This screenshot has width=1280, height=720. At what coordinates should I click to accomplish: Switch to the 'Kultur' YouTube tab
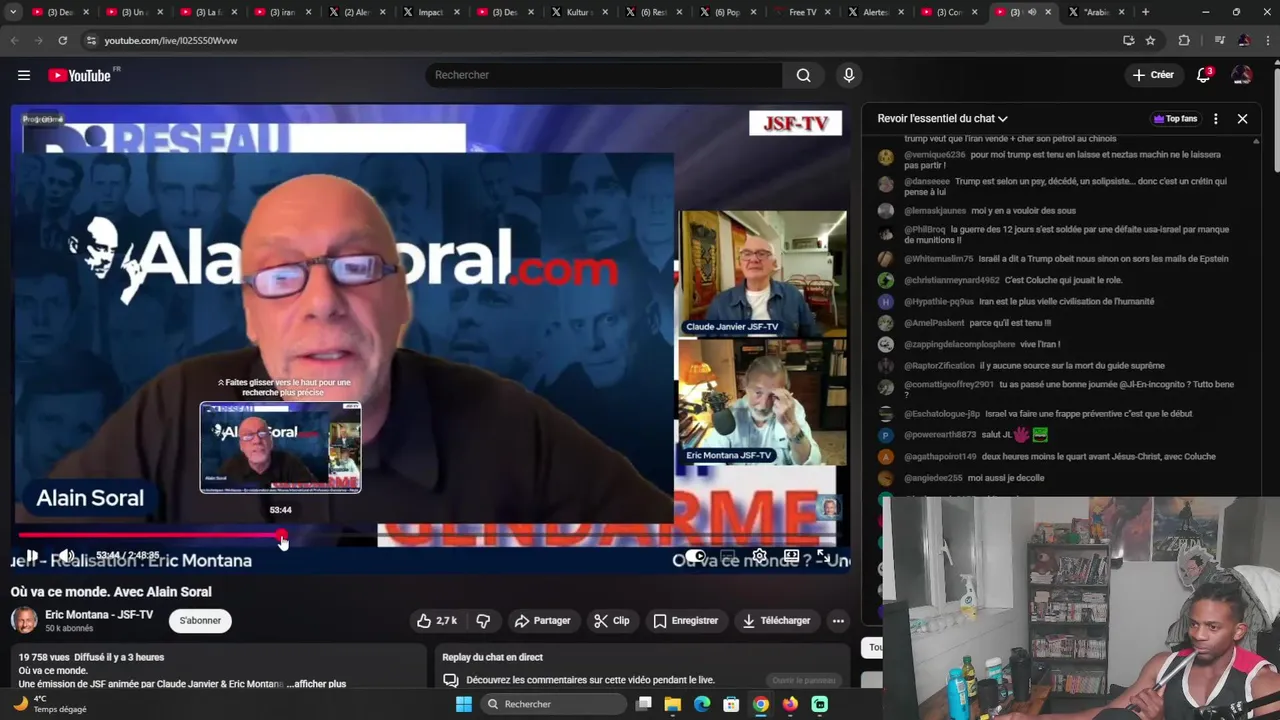click(579, 12)
